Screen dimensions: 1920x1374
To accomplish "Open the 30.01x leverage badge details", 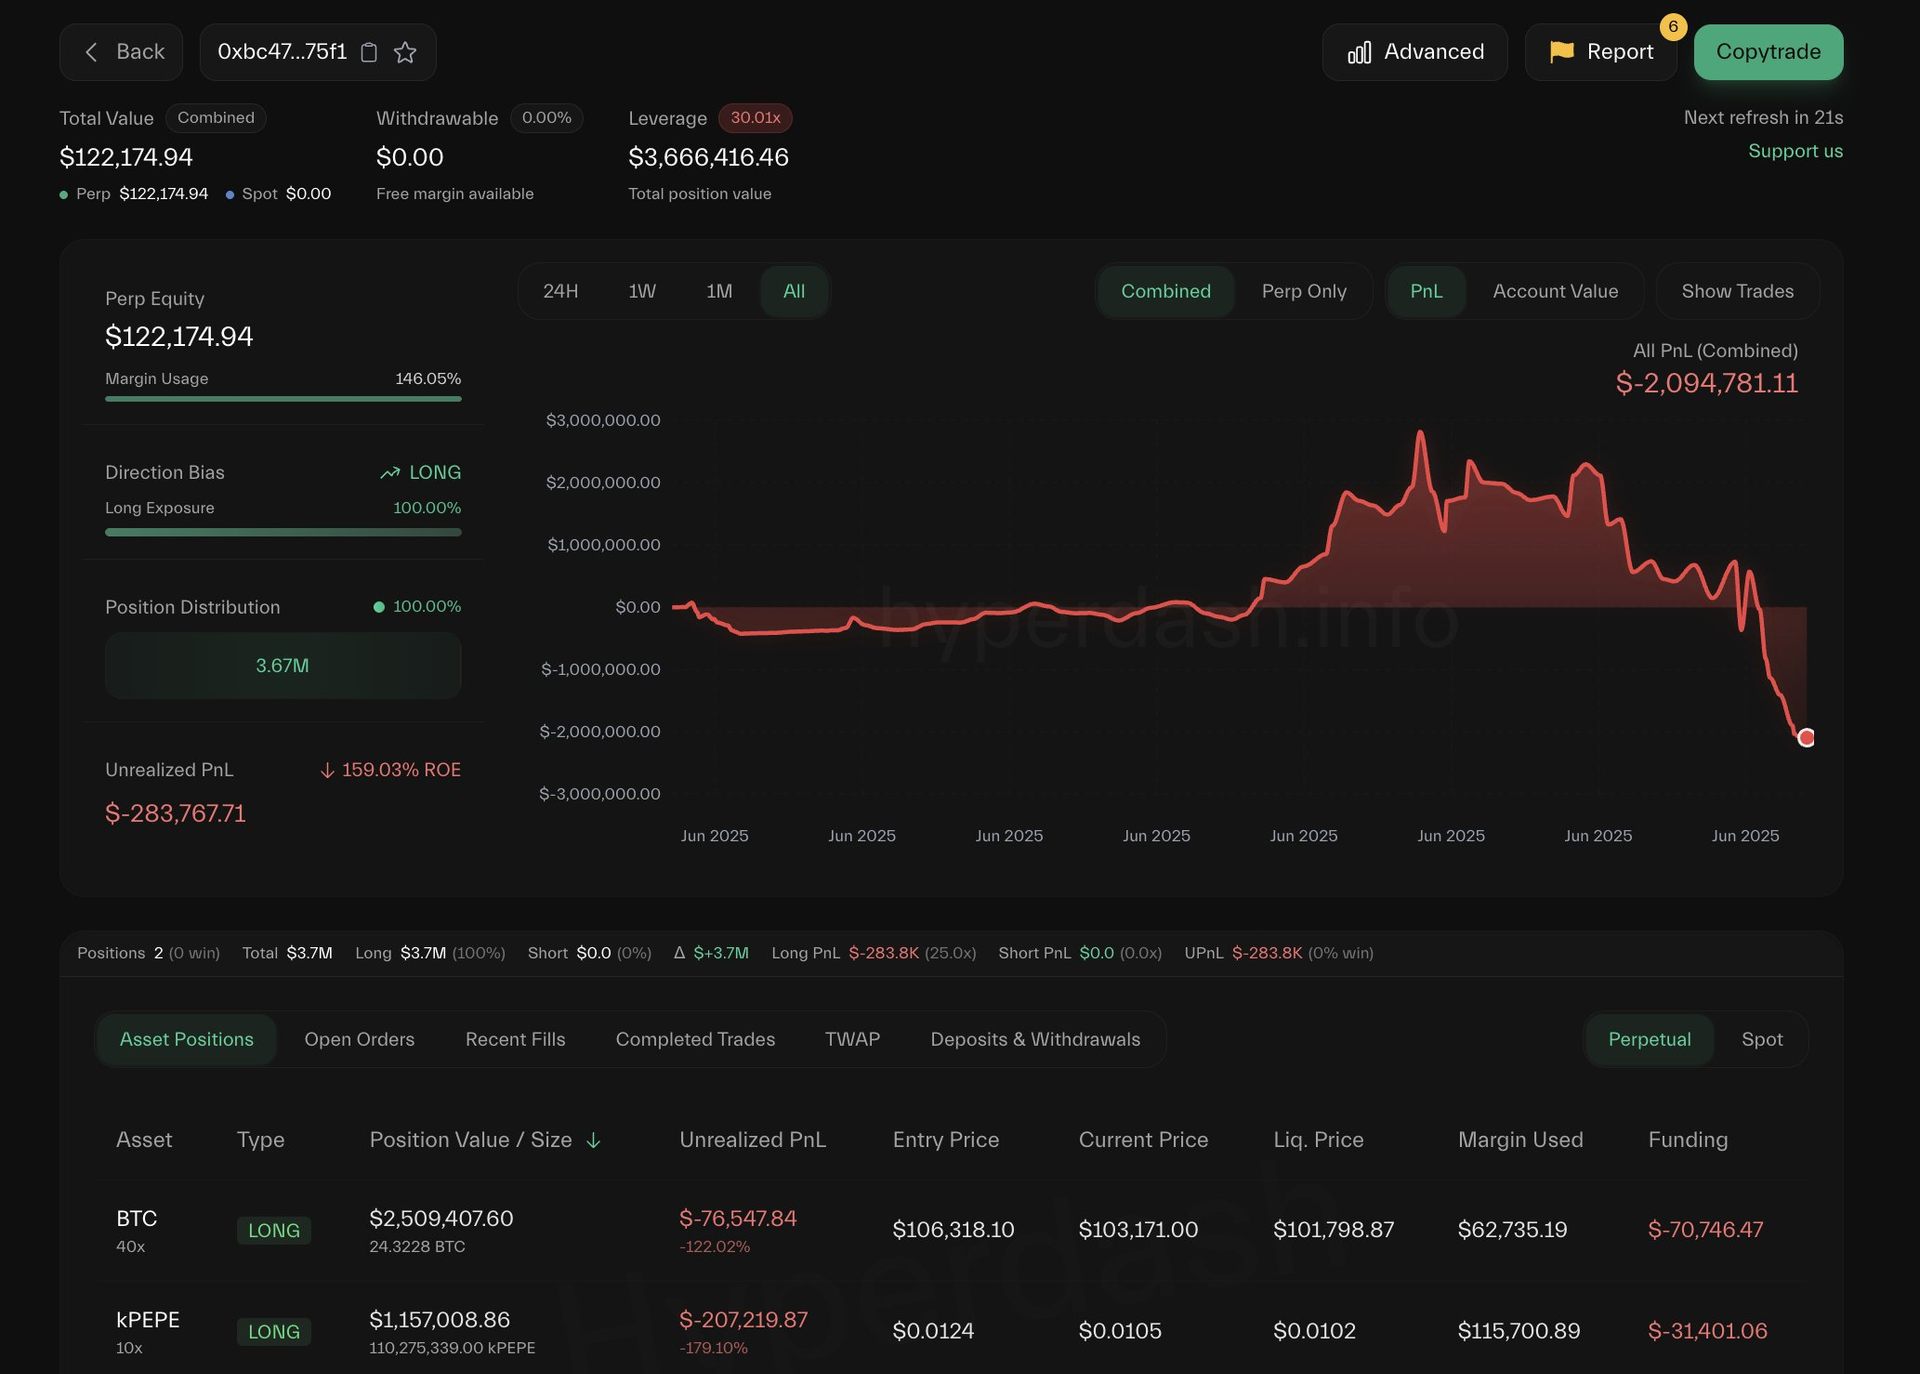I will (755, 118).
